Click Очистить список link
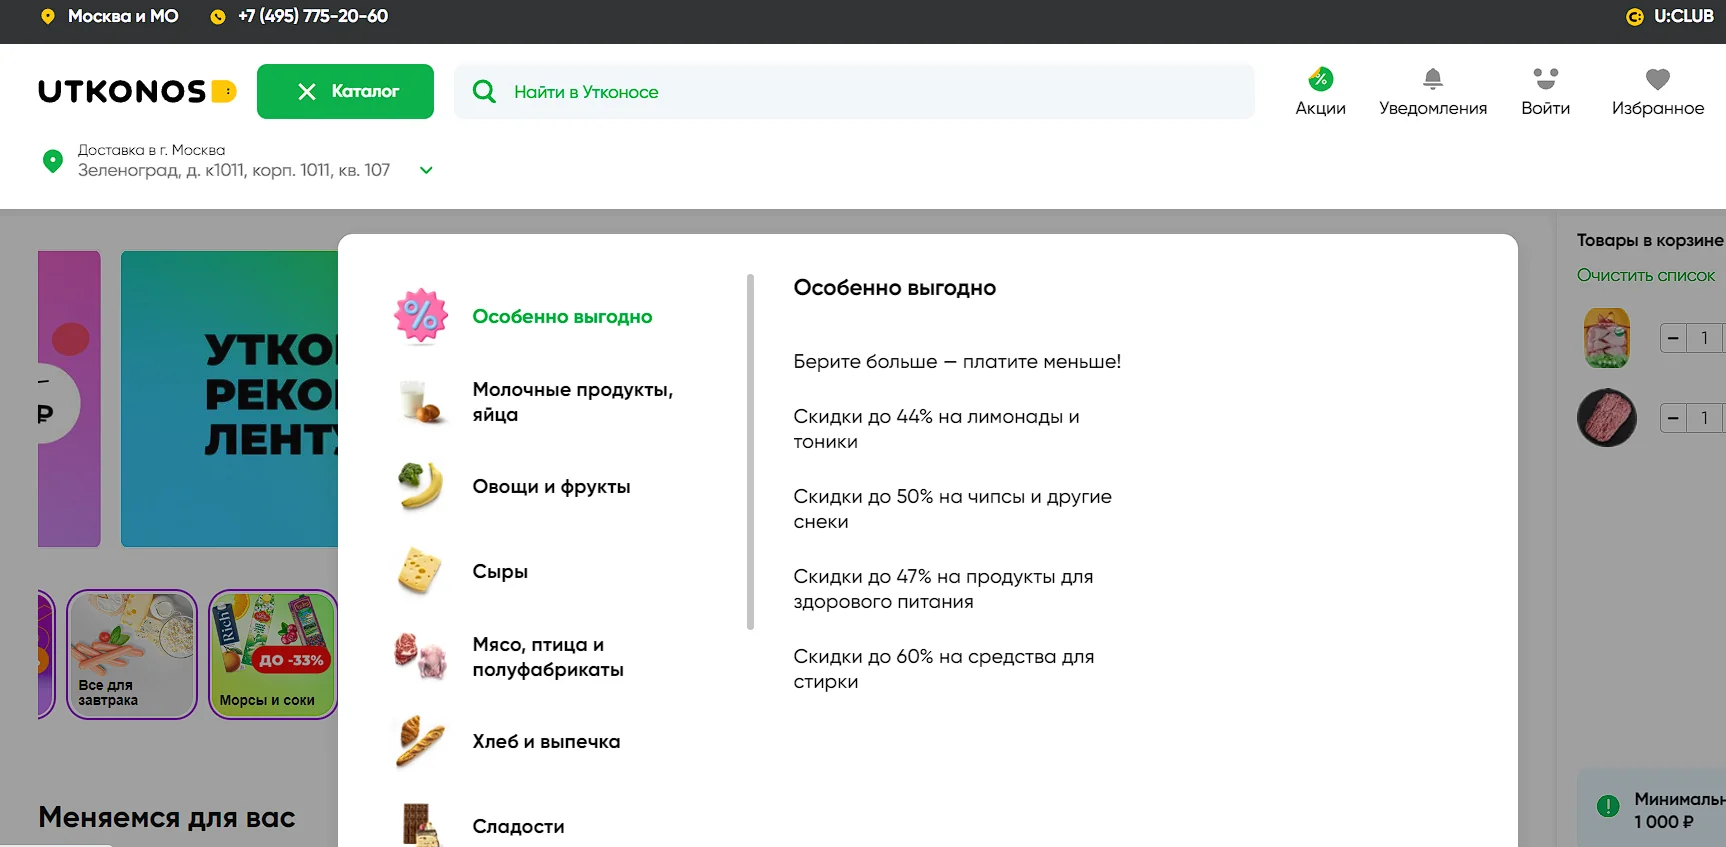Screen dimensions: 1726x847 pos(1645,275)
